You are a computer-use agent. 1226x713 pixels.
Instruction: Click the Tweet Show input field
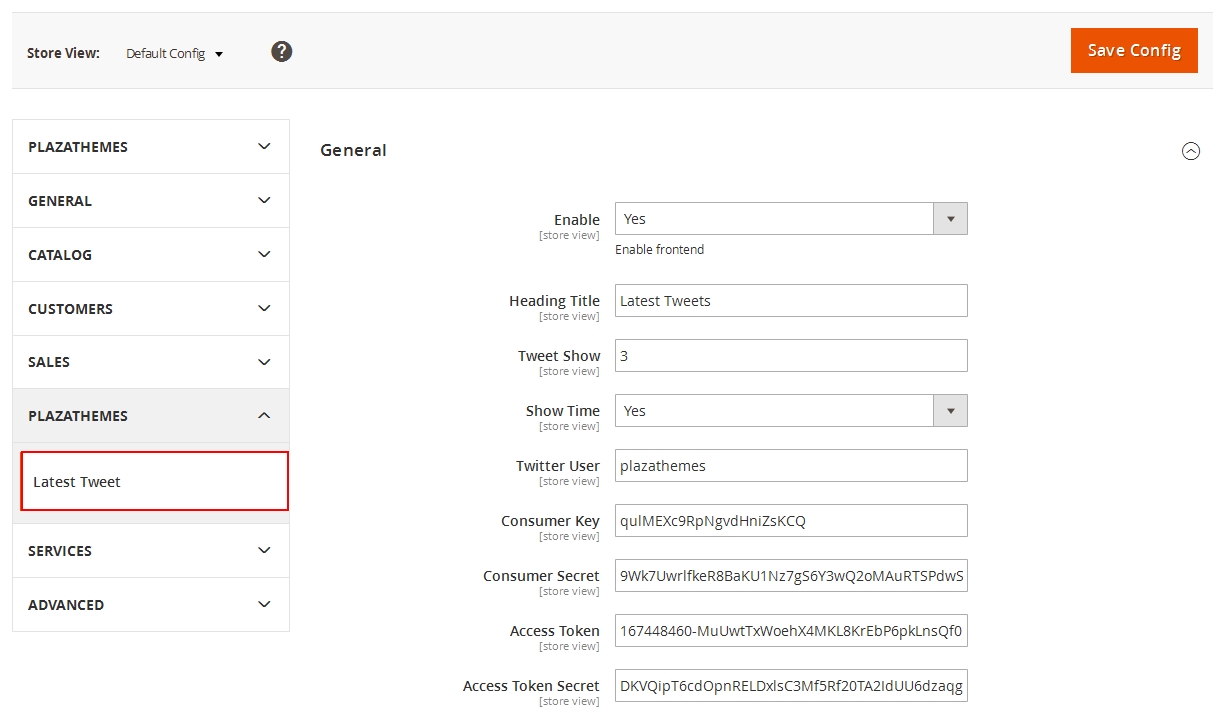[x=790, y=356]
